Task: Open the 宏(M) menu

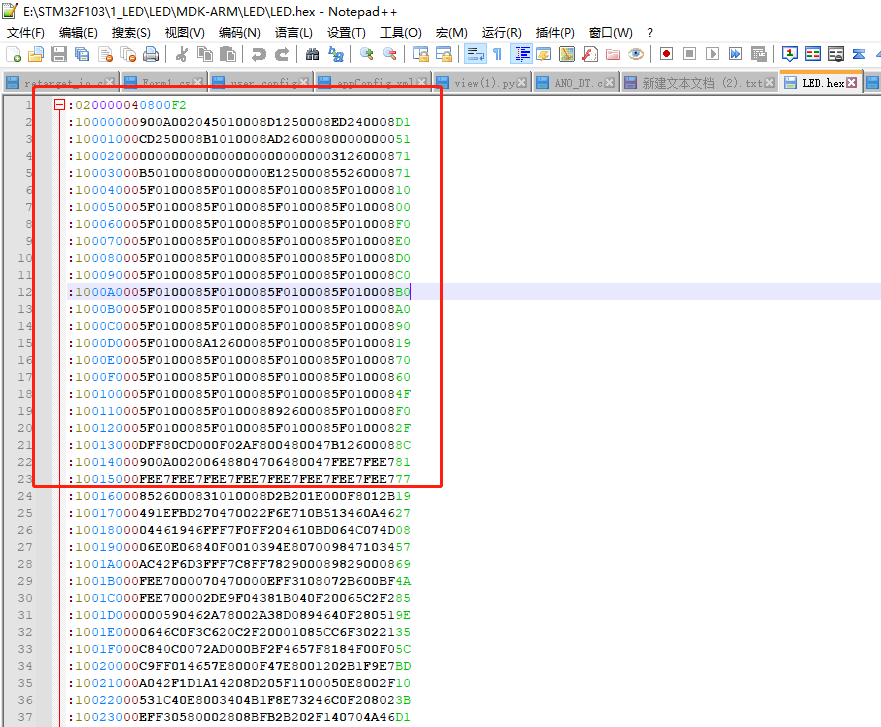Action: [x=451, y=33]
